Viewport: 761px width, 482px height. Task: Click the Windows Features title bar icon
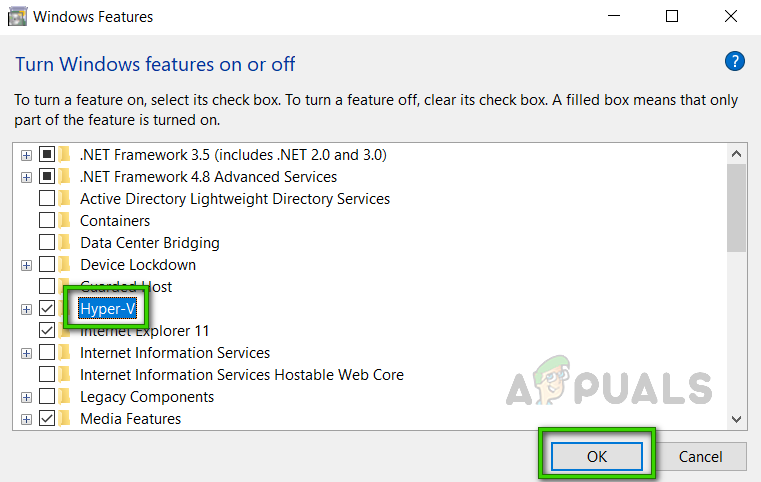pos(17,17)
